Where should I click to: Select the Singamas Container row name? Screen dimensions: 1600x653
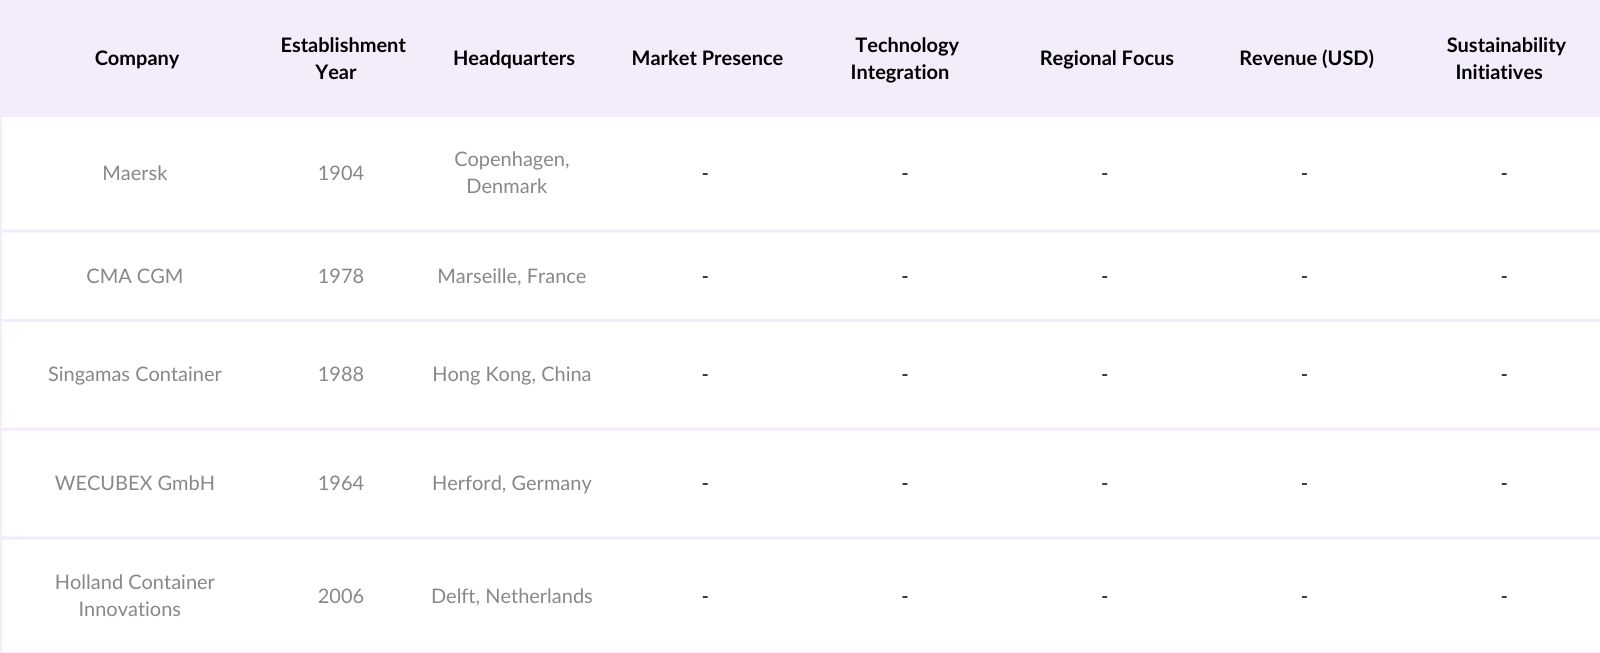point(135,374)
